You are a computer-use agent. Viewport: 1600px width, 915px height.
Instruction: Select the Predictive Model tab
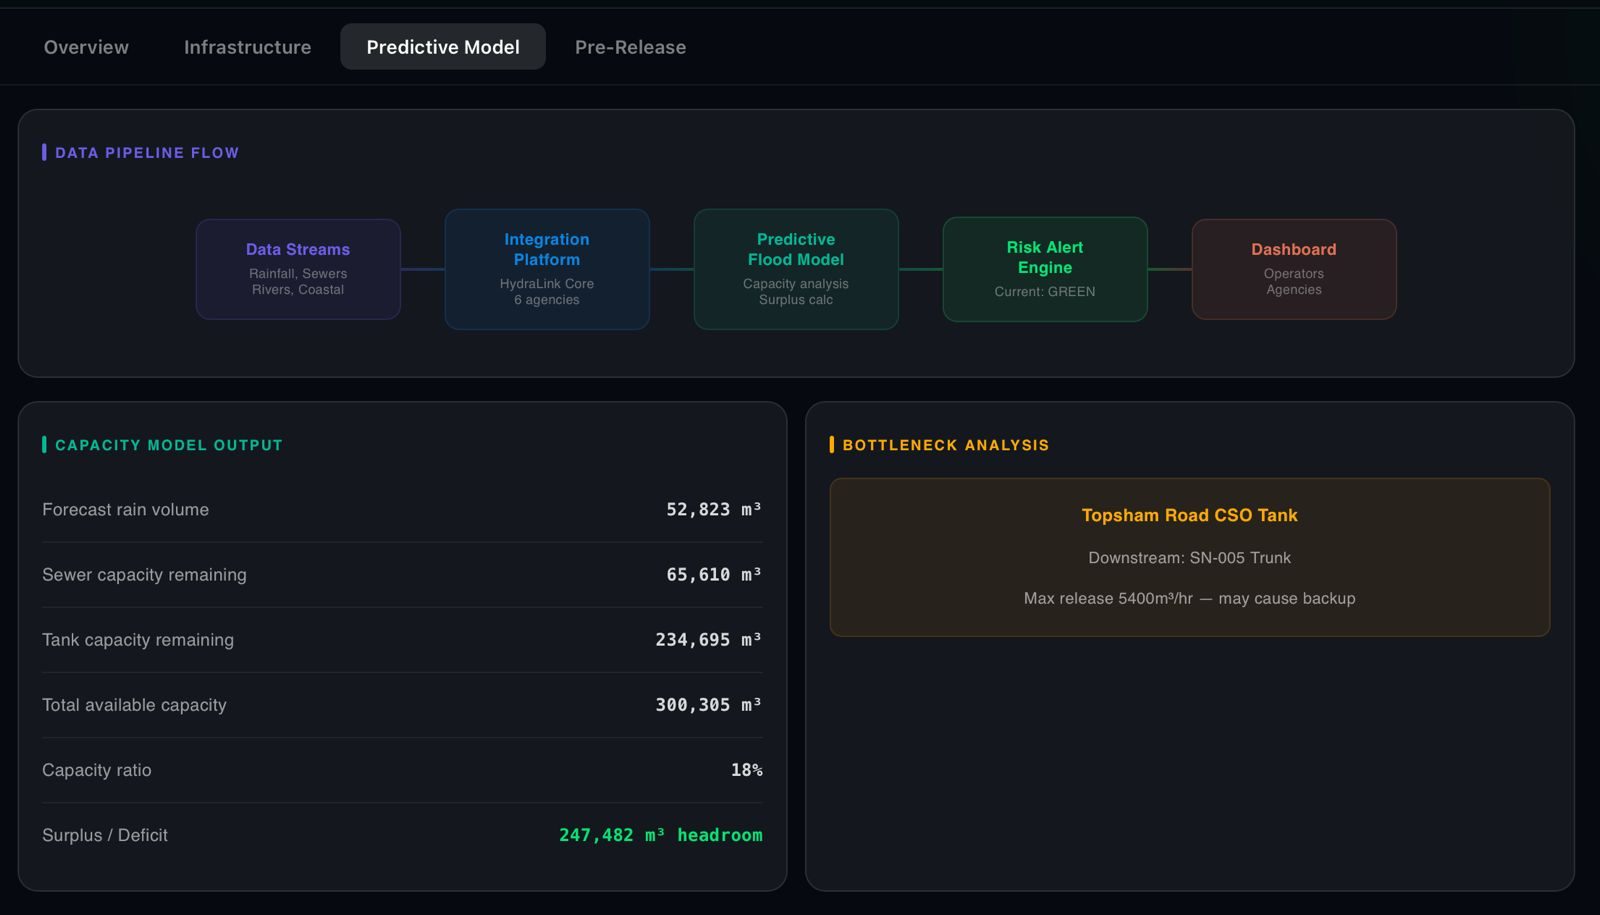click(x=443, y=47)
